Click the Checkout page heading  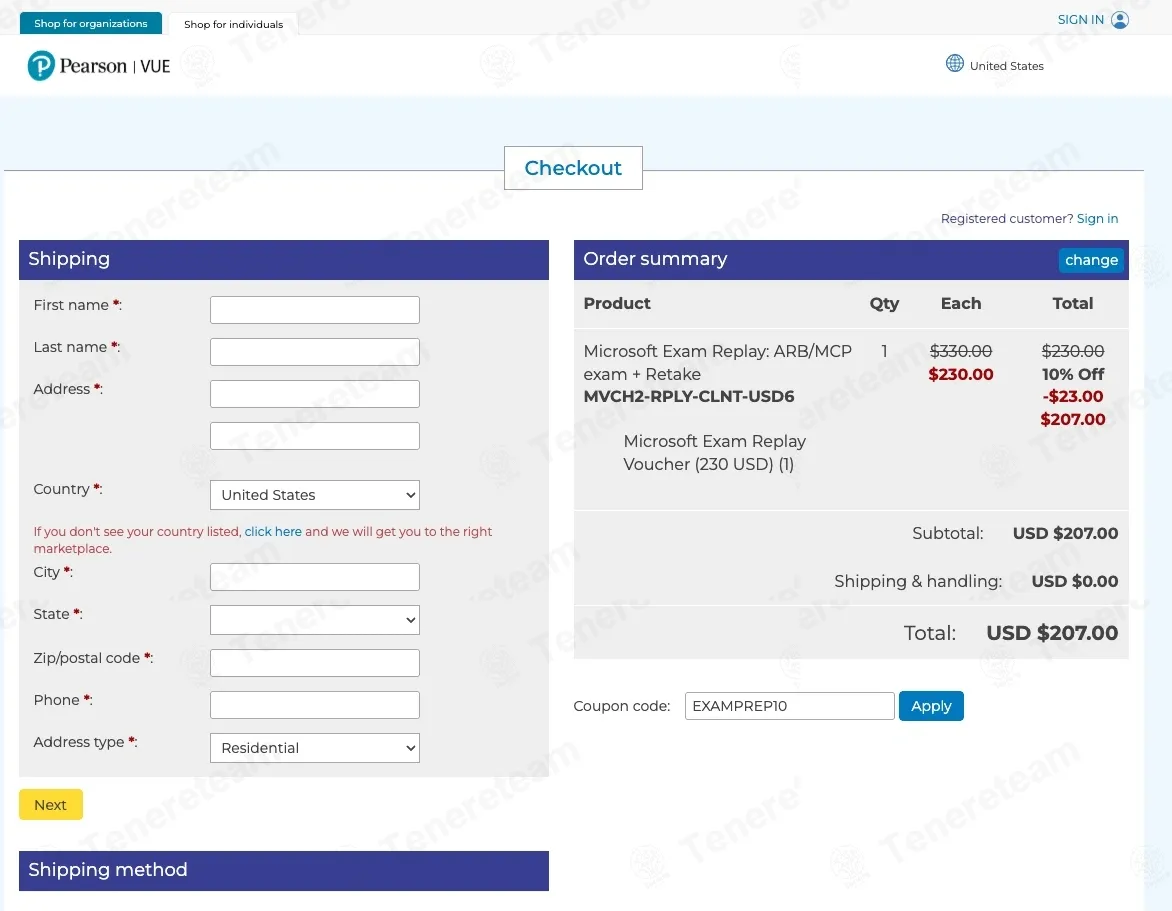(x=573, y=168)
